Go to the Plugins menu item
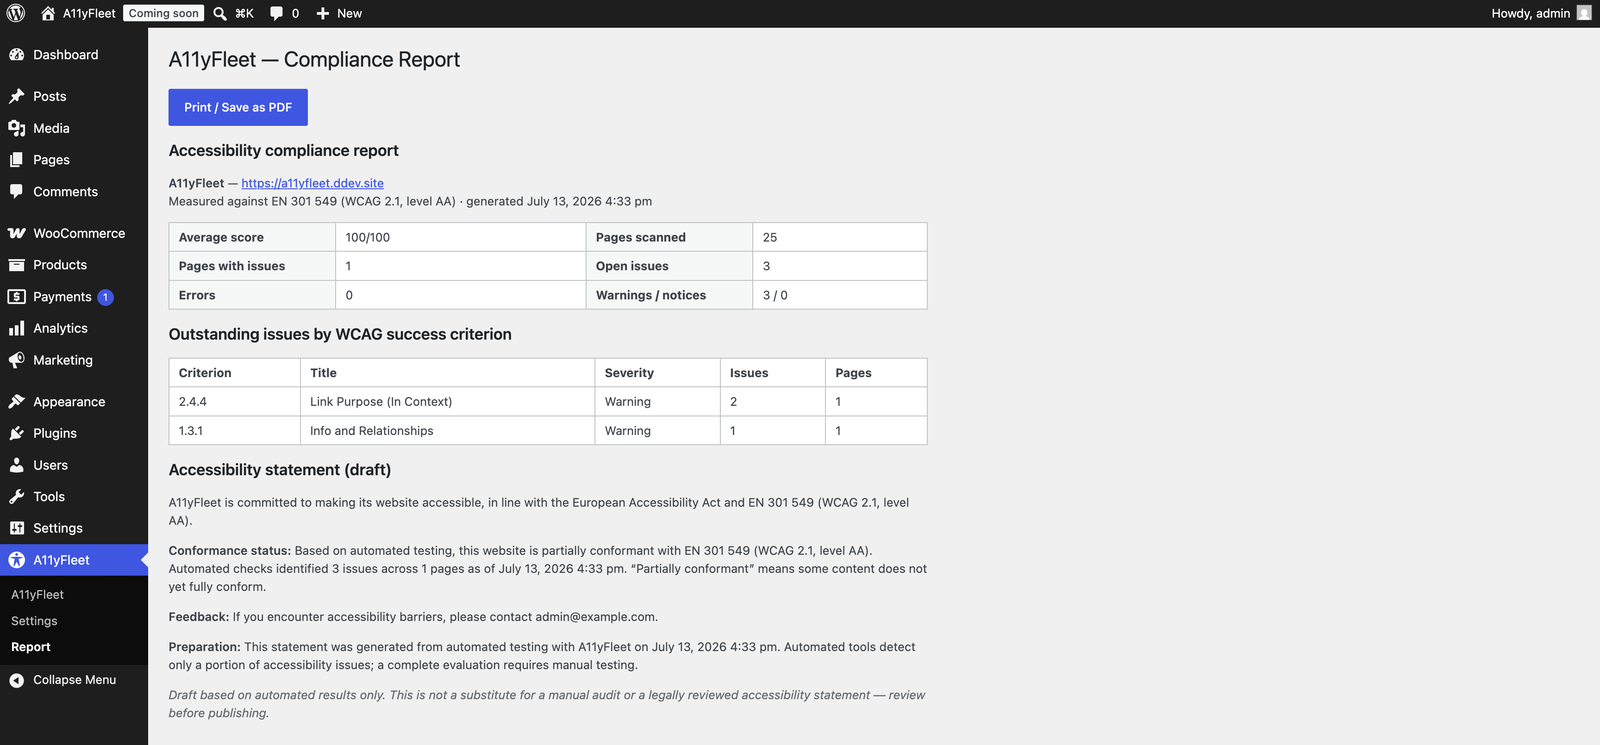This screenshot has height=745, width=1600. (74, 433)
